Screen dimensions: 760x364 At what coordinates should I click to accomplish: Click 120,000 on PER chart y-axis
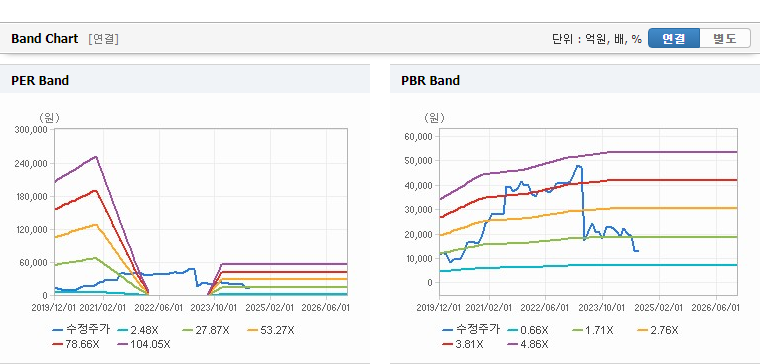(x=32, y=229)
